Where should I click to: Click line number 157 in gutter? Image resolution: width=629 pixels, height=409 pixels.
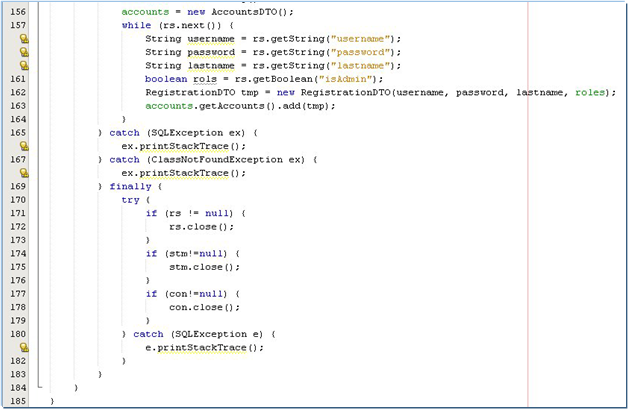[18, 25]
